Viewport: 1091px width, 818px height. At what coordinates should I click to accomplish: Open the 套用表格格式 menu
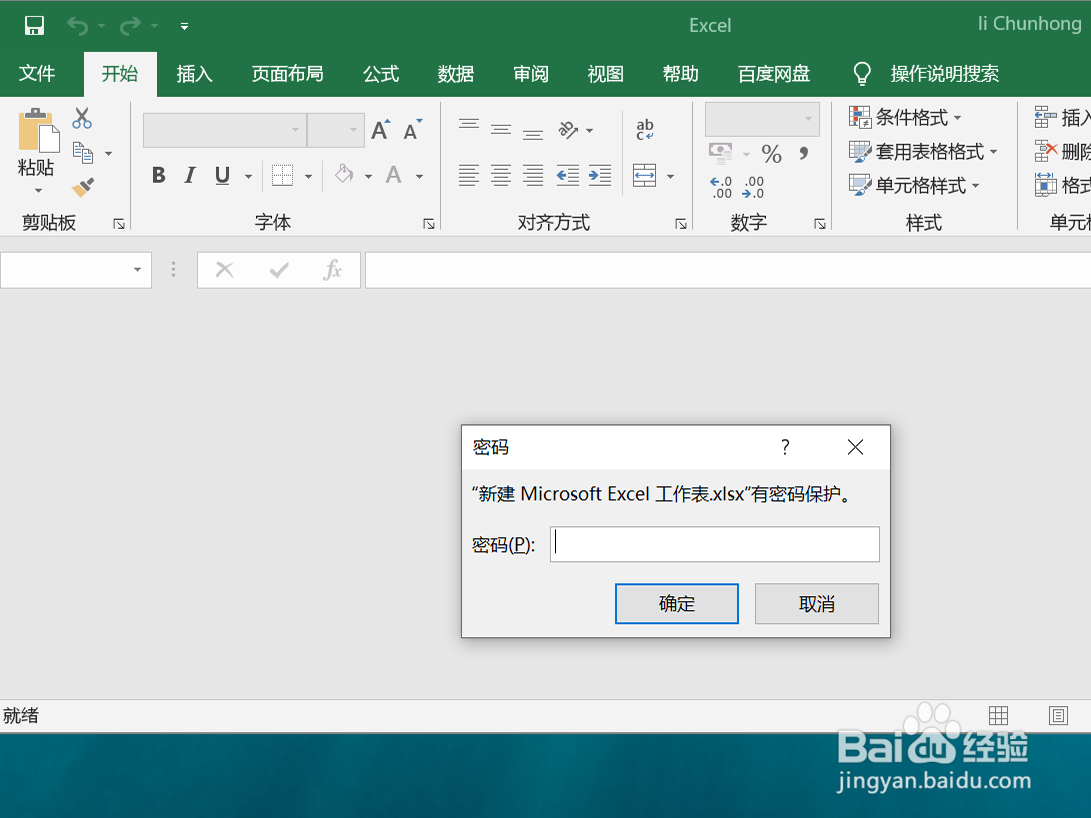coord(923,152)
